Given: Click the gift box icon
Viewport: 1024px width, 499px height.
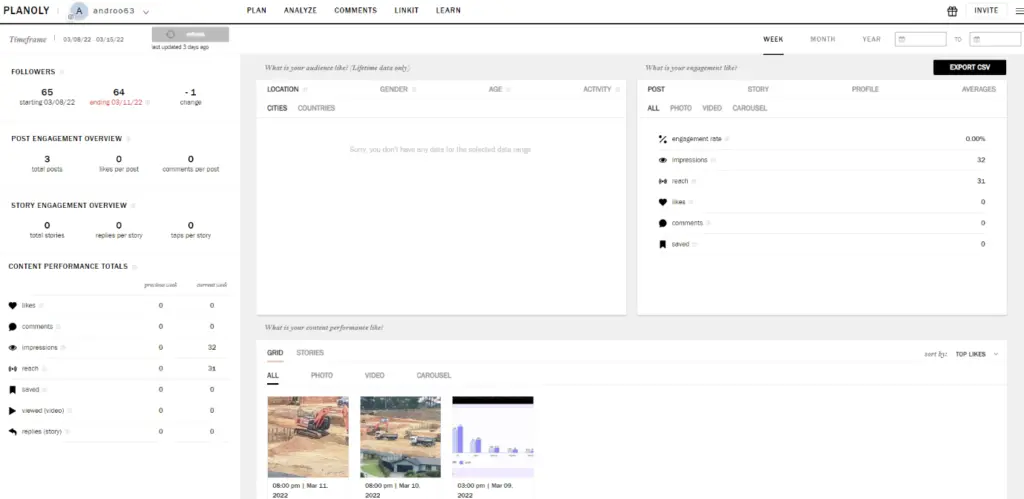Looking at the screenshot, I should pos(952,11).
